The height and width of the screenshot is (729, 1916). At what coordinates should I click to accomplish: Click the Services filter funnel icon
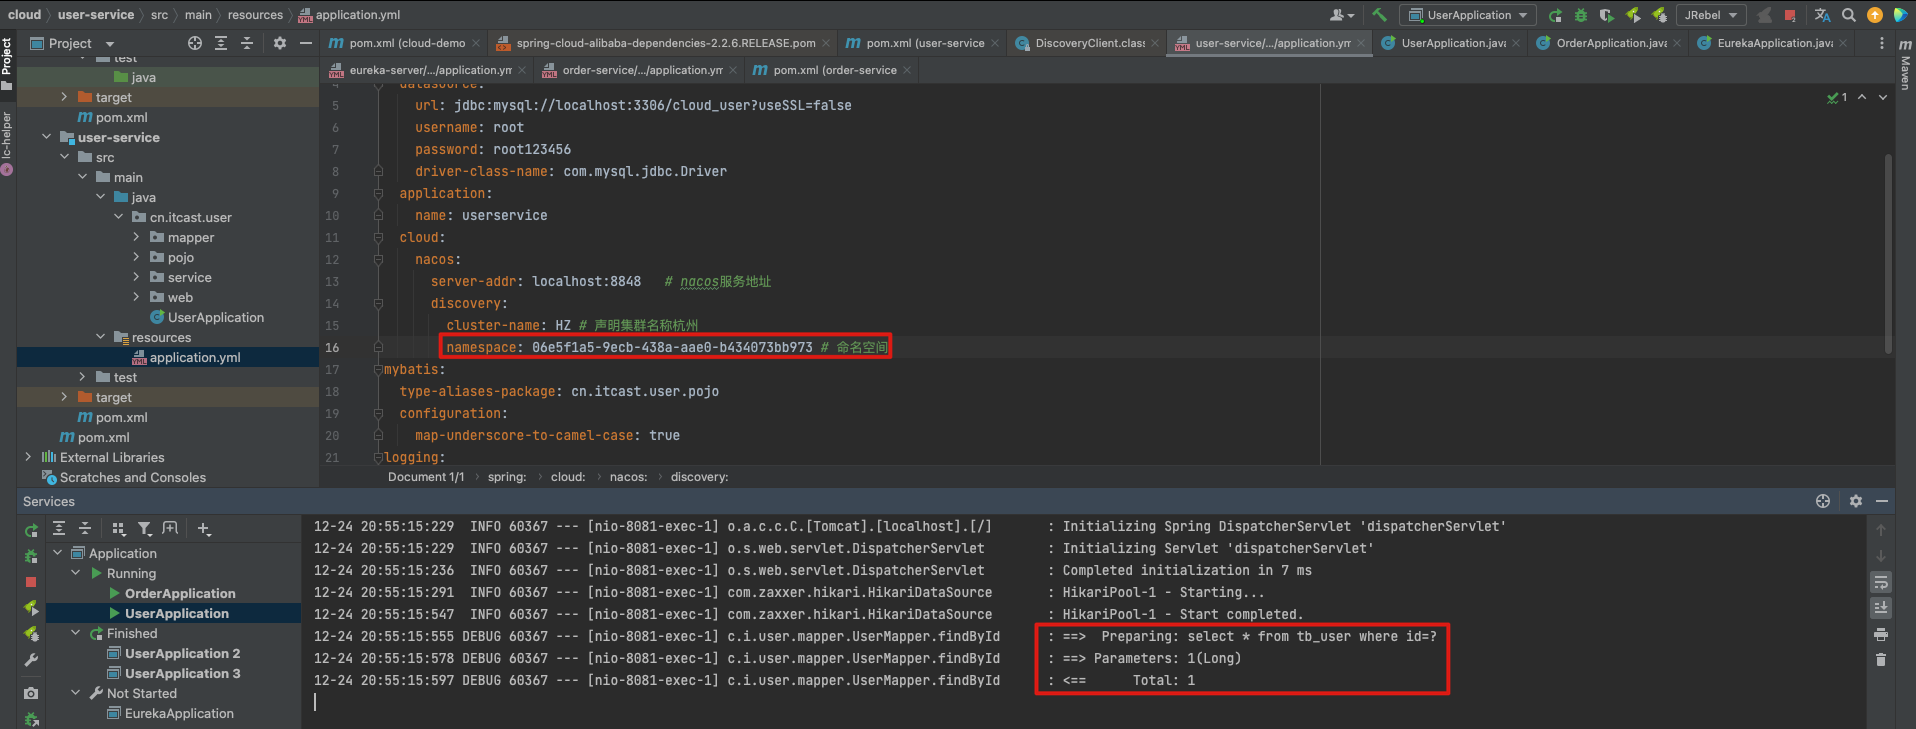[x=145, y=529]
